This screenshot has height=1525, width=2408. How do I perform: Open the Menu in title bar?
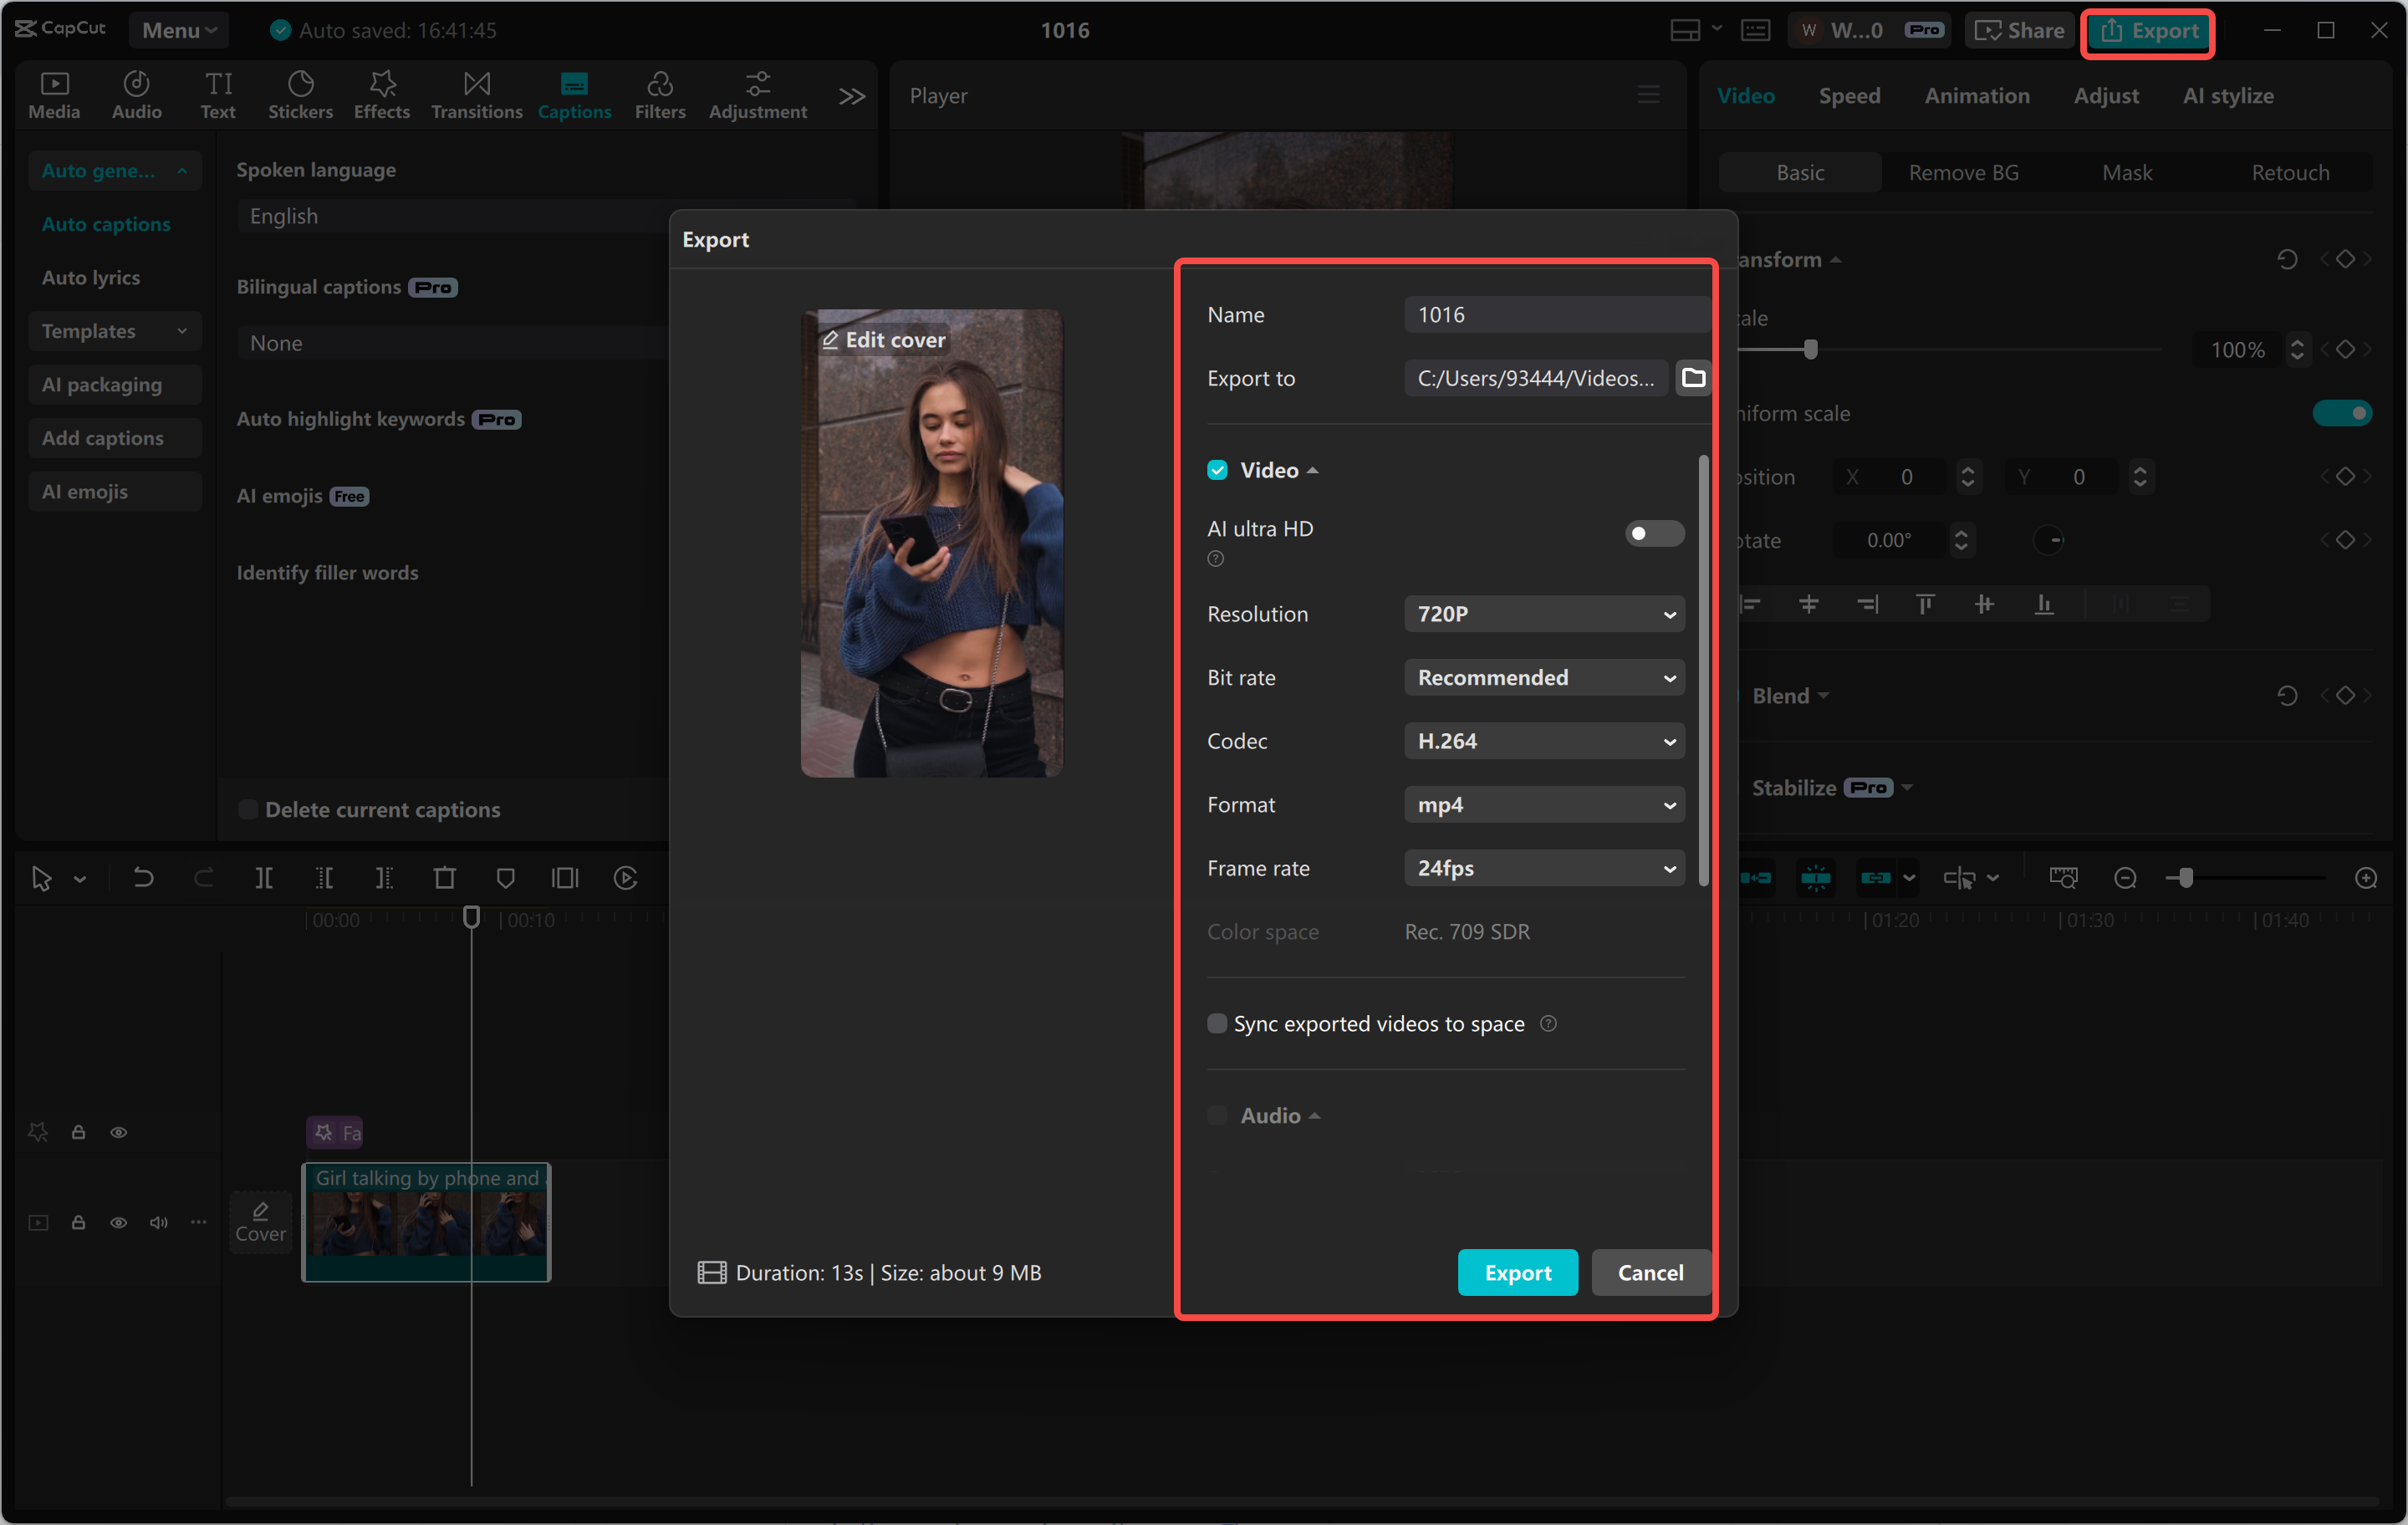click(x=178, y=30)
